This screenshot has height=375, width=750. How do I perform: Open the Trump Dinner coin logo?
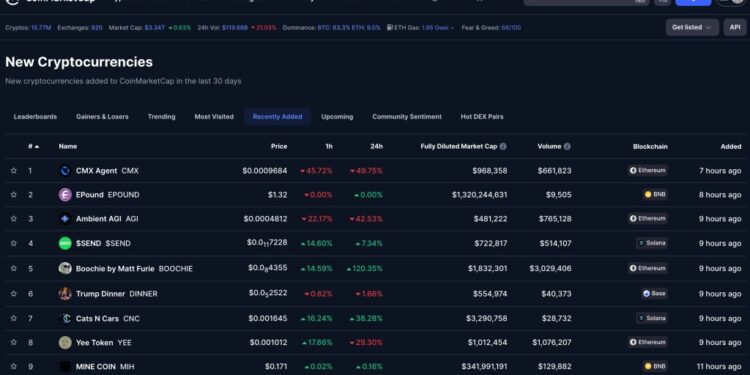click(x=65, y=294)
